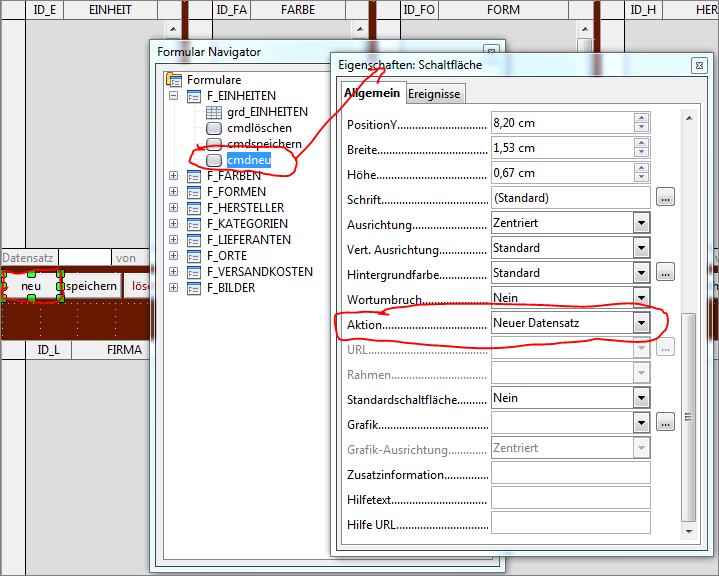Switch to the Allgemein tab
The width and height of the screenshot is (719, 576).
tap(372, 93)
